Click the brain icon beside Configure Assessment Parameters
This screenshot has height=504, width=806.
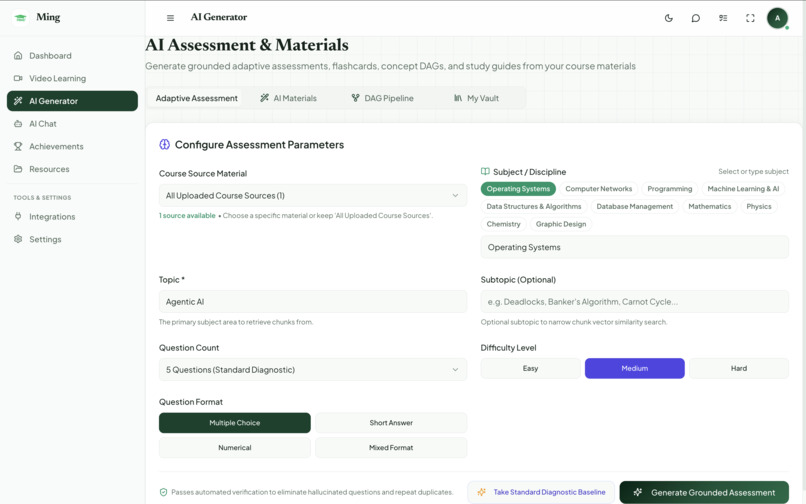(164, 145)
